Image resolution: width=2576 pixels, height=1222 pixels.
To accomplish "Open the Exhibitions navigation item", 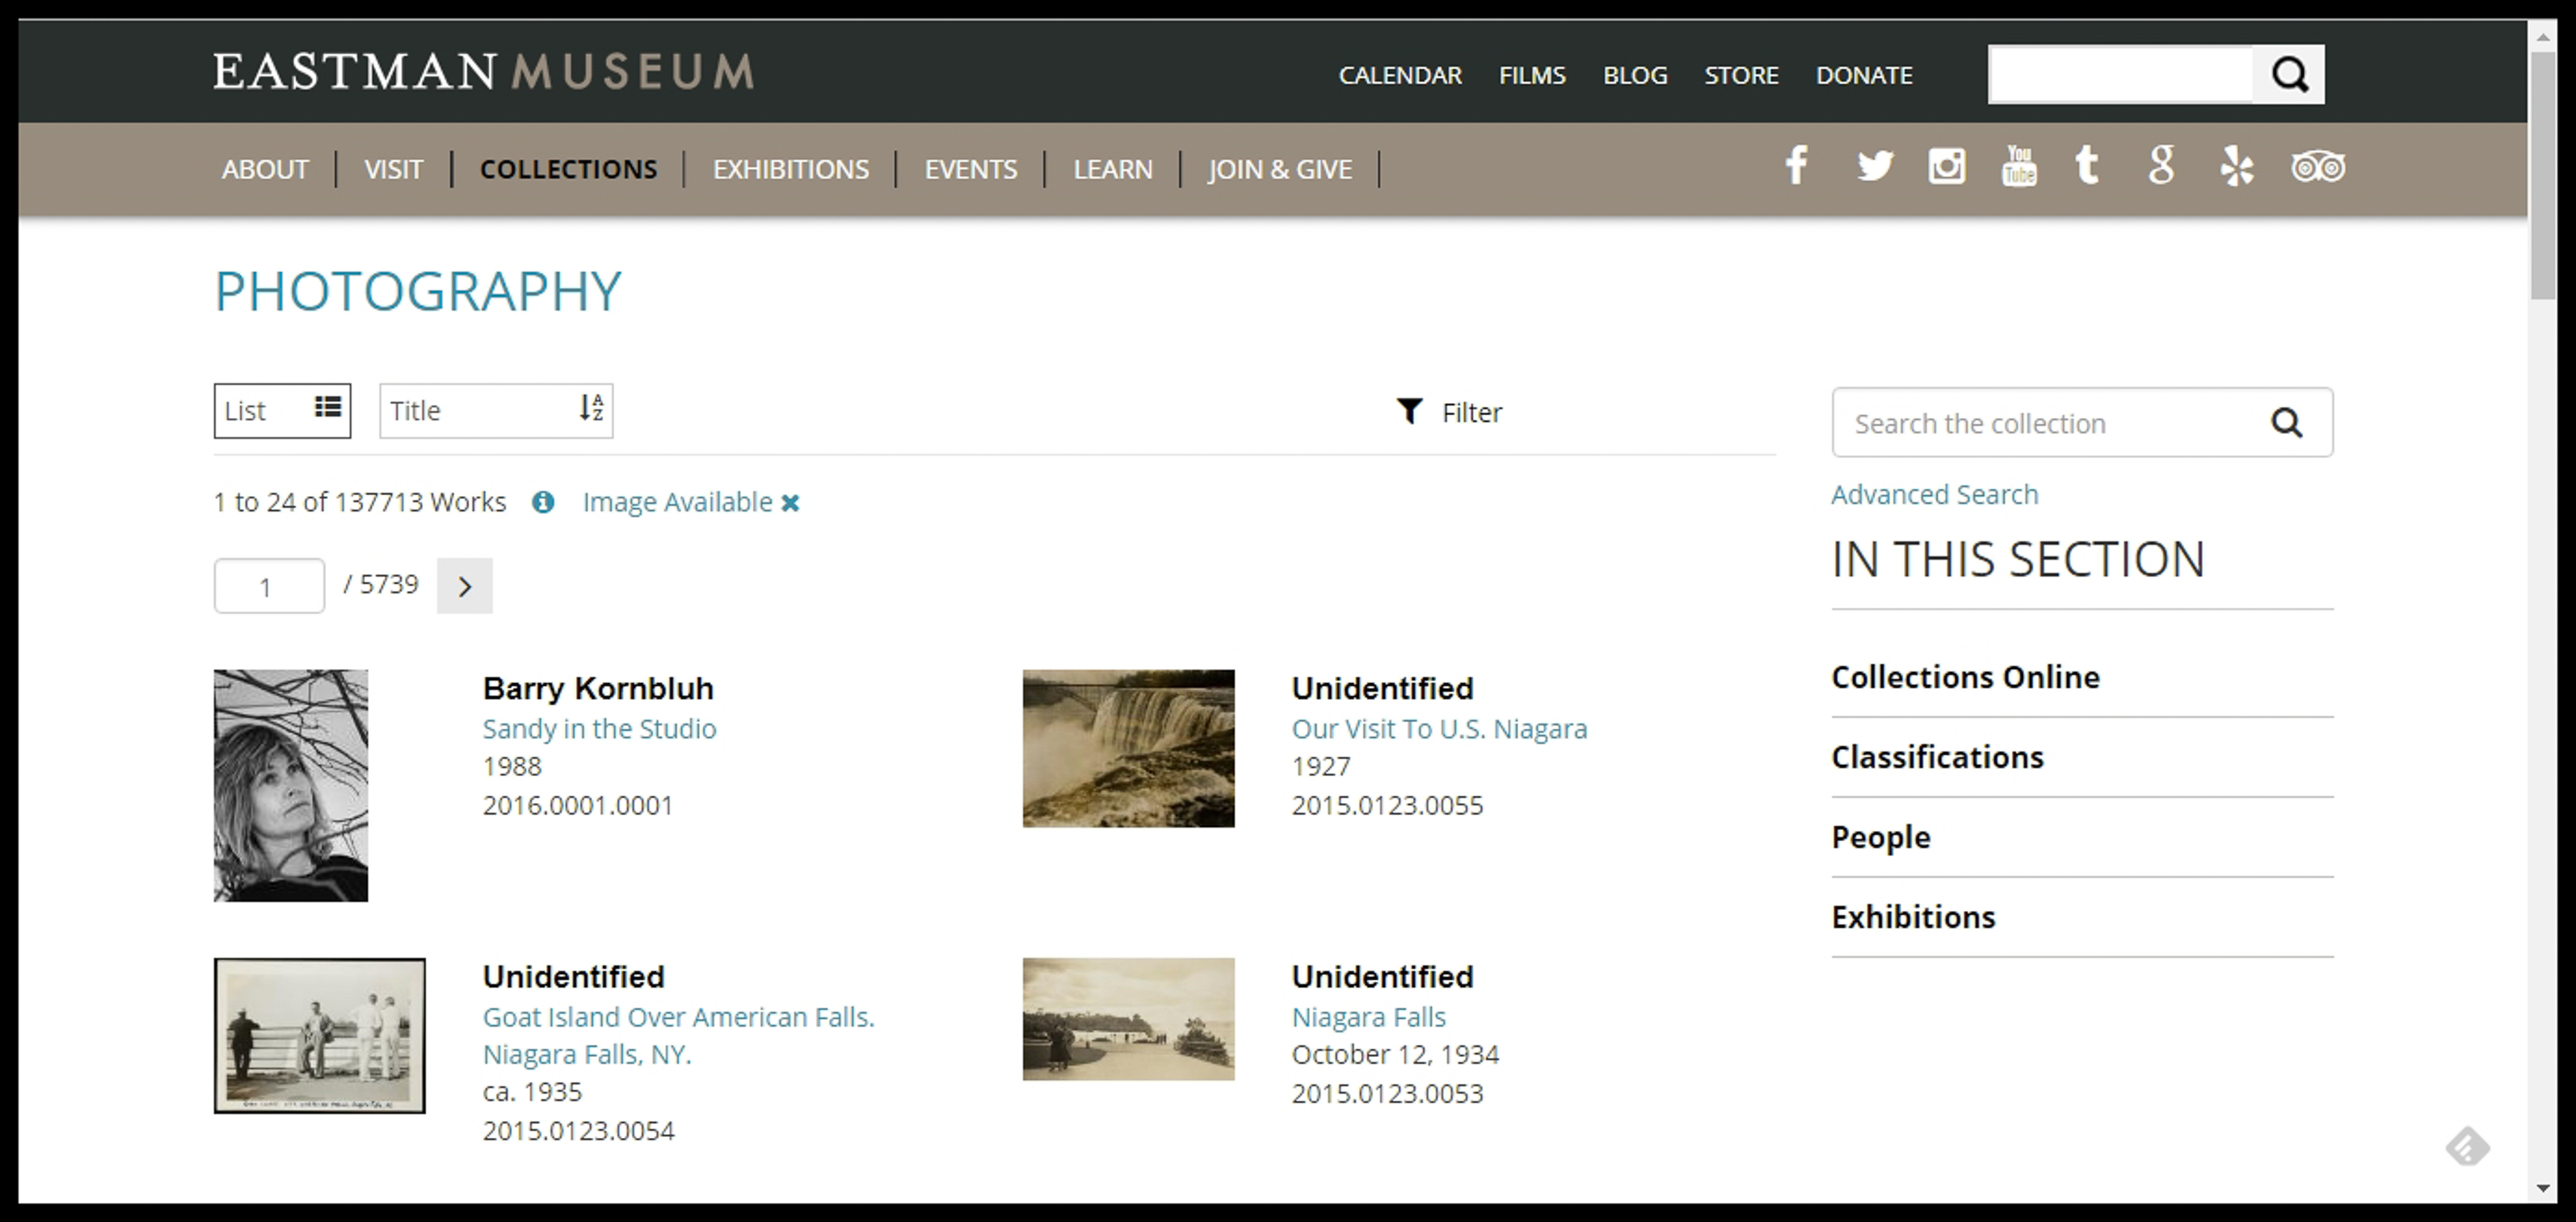I will point(790,169).
